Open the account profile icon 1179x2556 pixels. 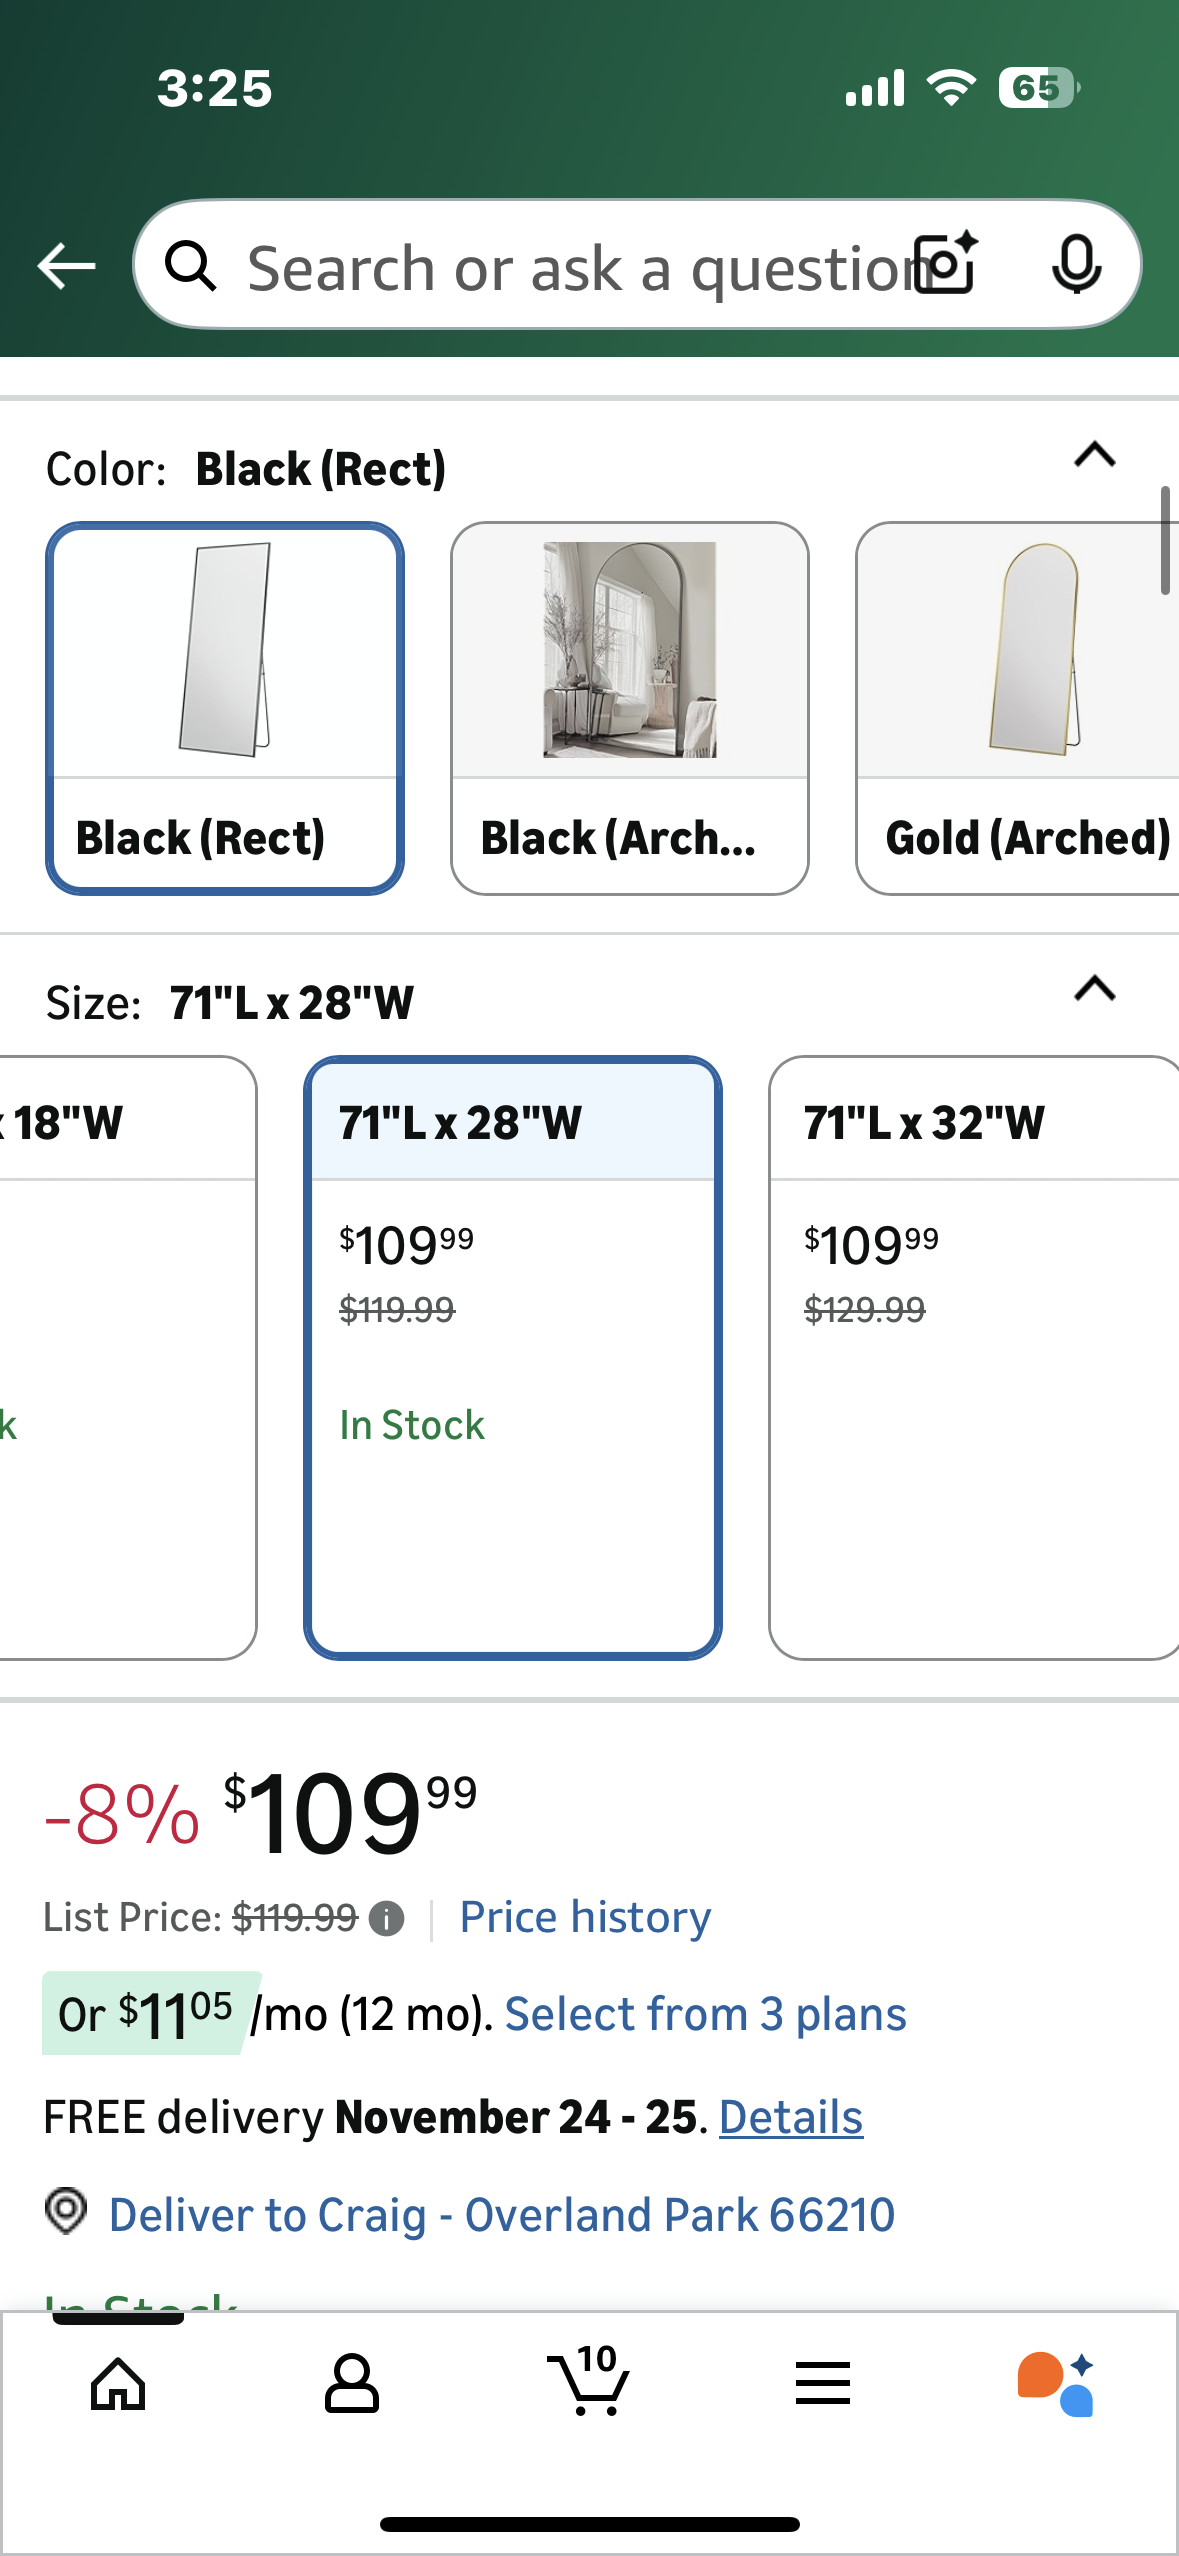coord(352,2384)
